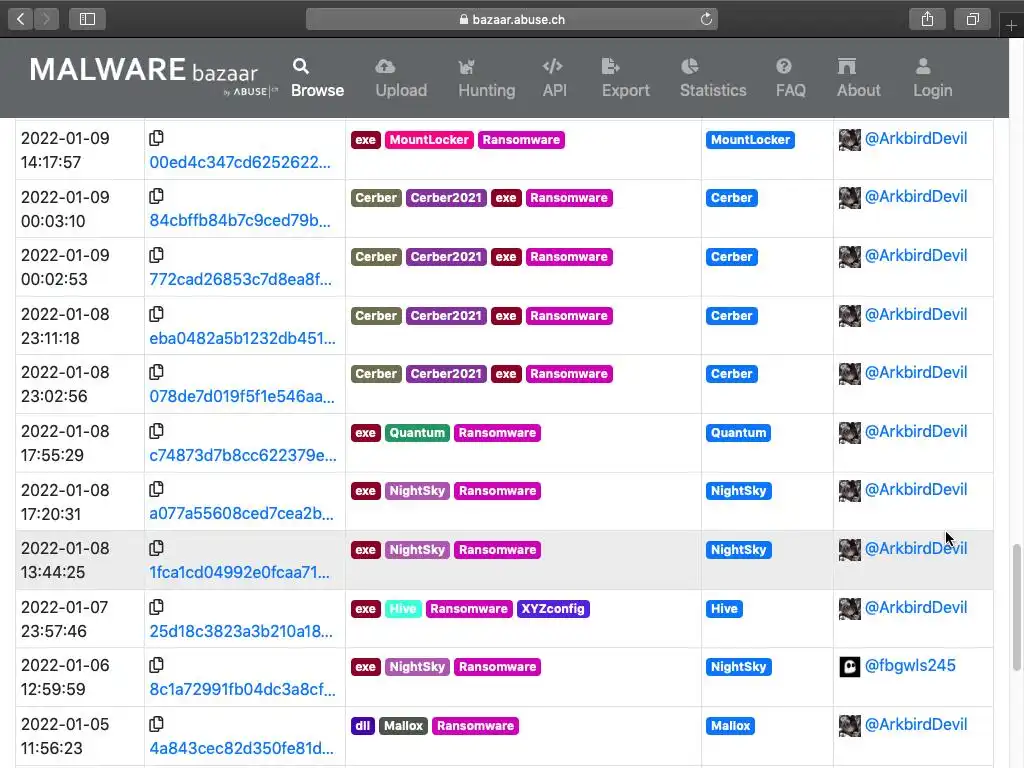Open a new tab with plus button
1024x768 pixels.
(1011, 25)
